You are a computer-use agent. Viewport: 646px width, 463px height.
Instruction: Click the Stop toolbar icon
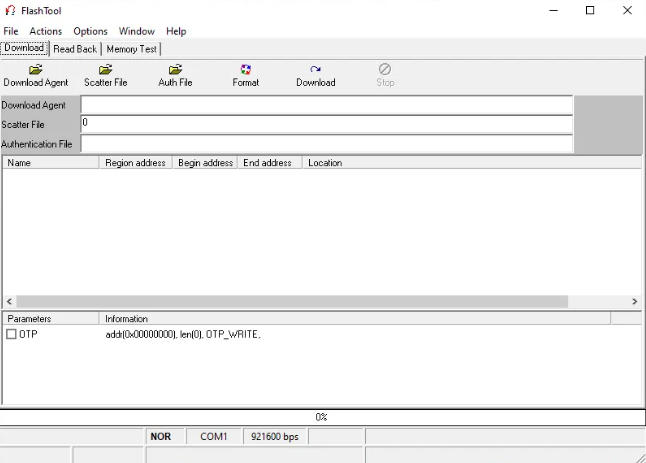[385, 69]
